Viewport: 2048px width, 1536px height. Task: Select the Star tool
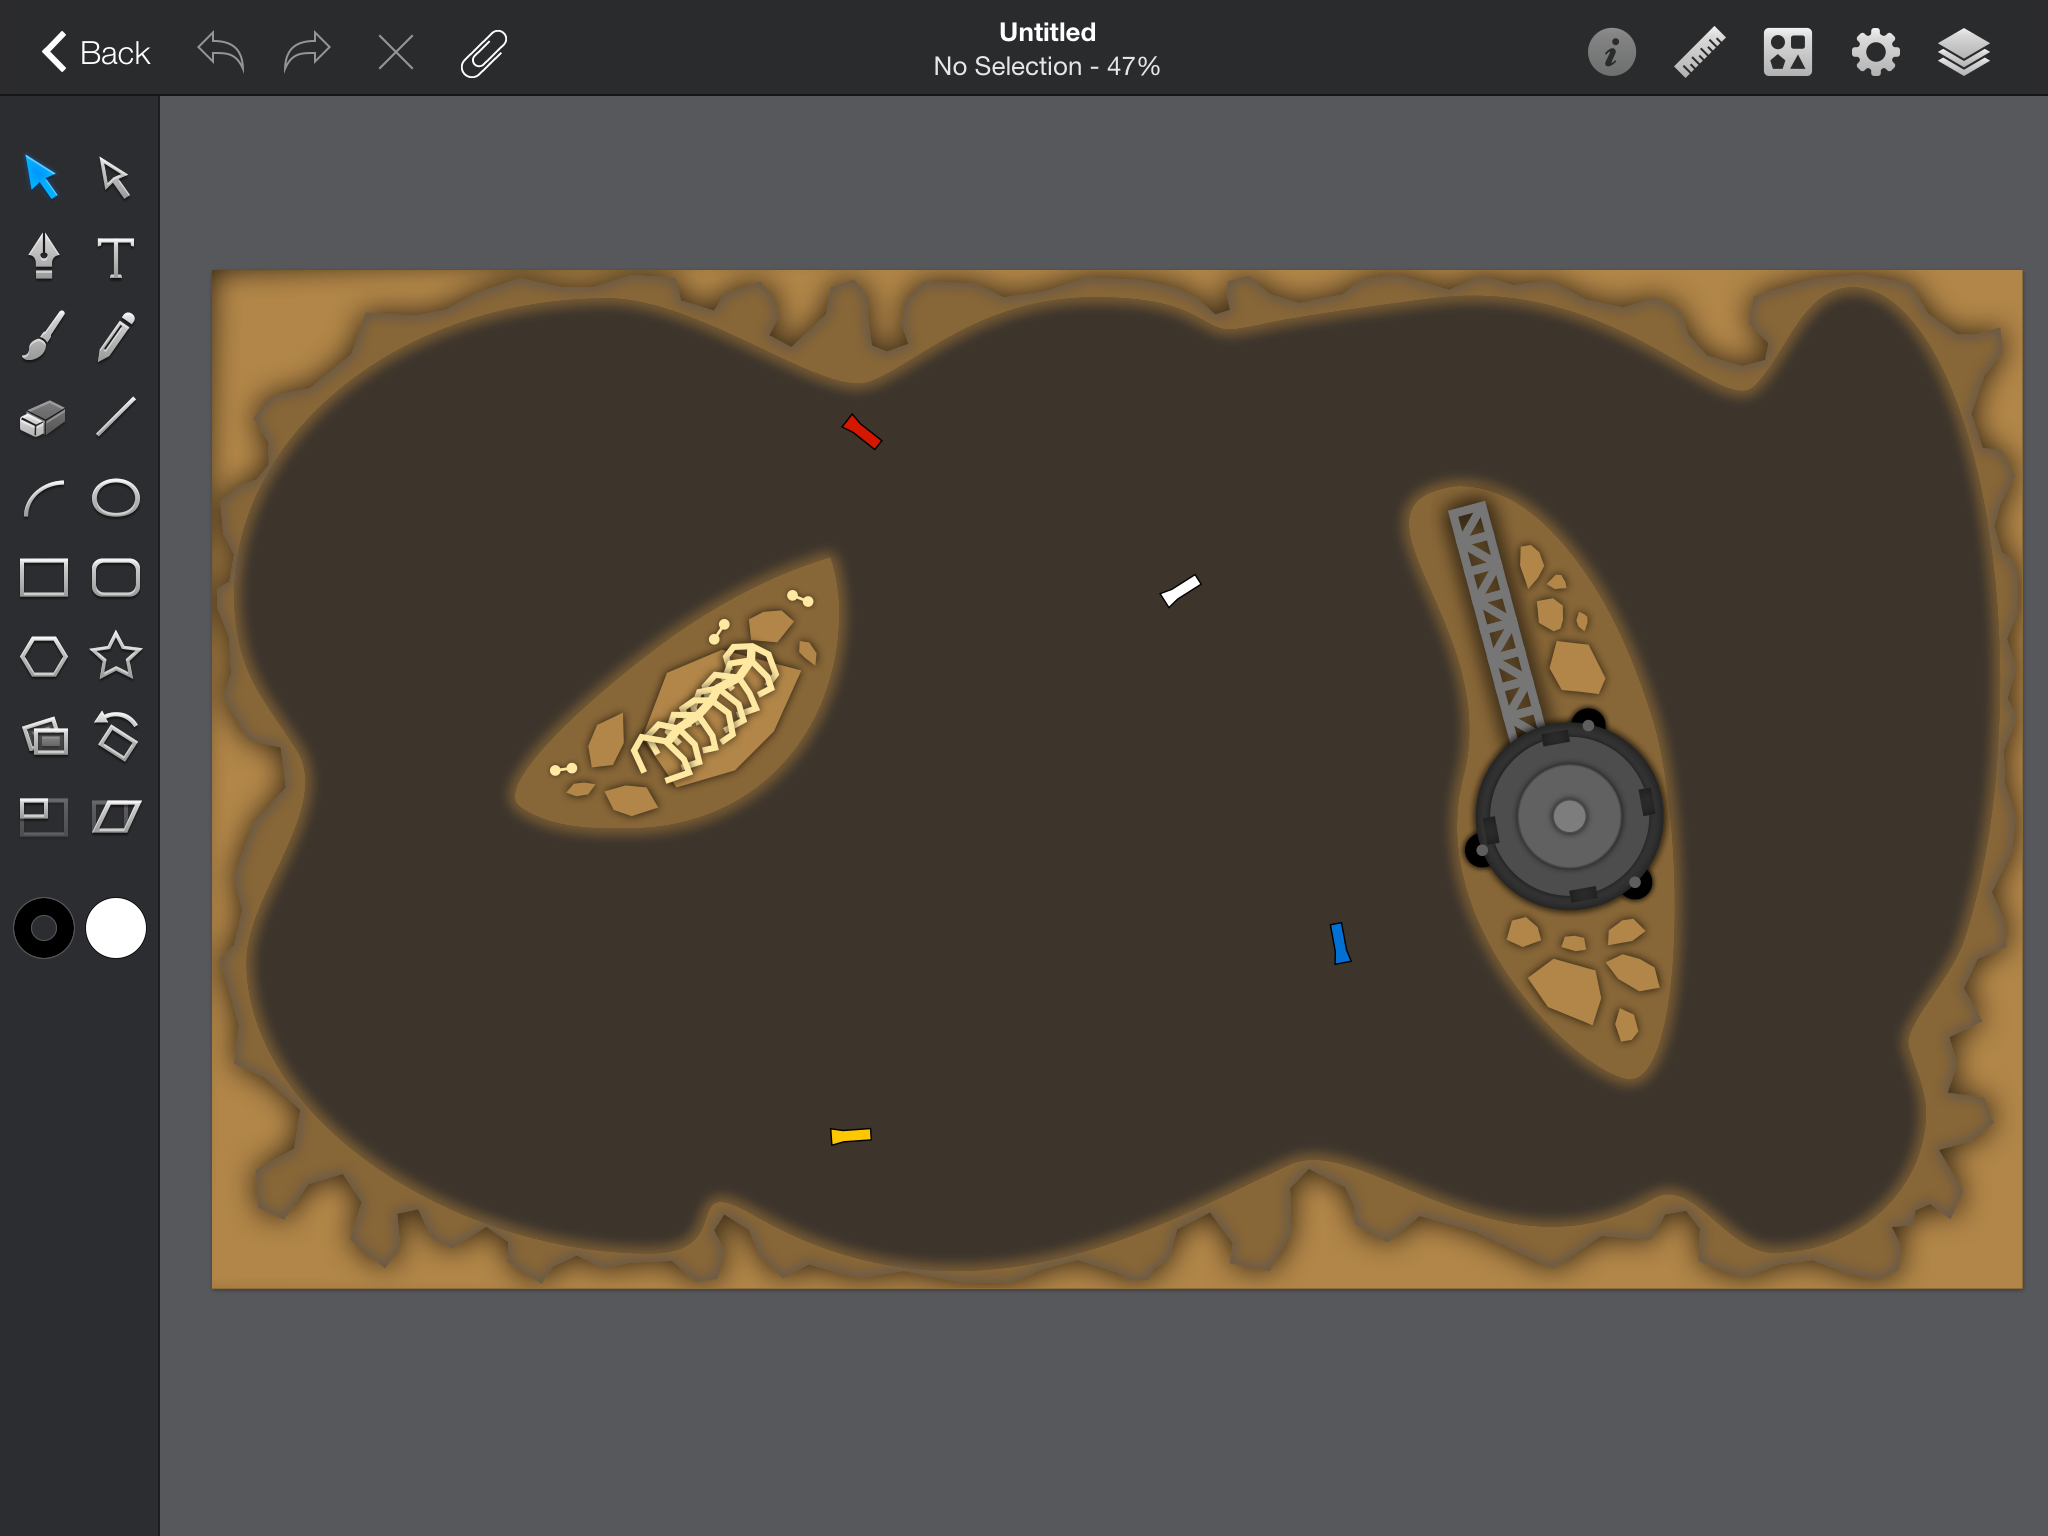115,656
